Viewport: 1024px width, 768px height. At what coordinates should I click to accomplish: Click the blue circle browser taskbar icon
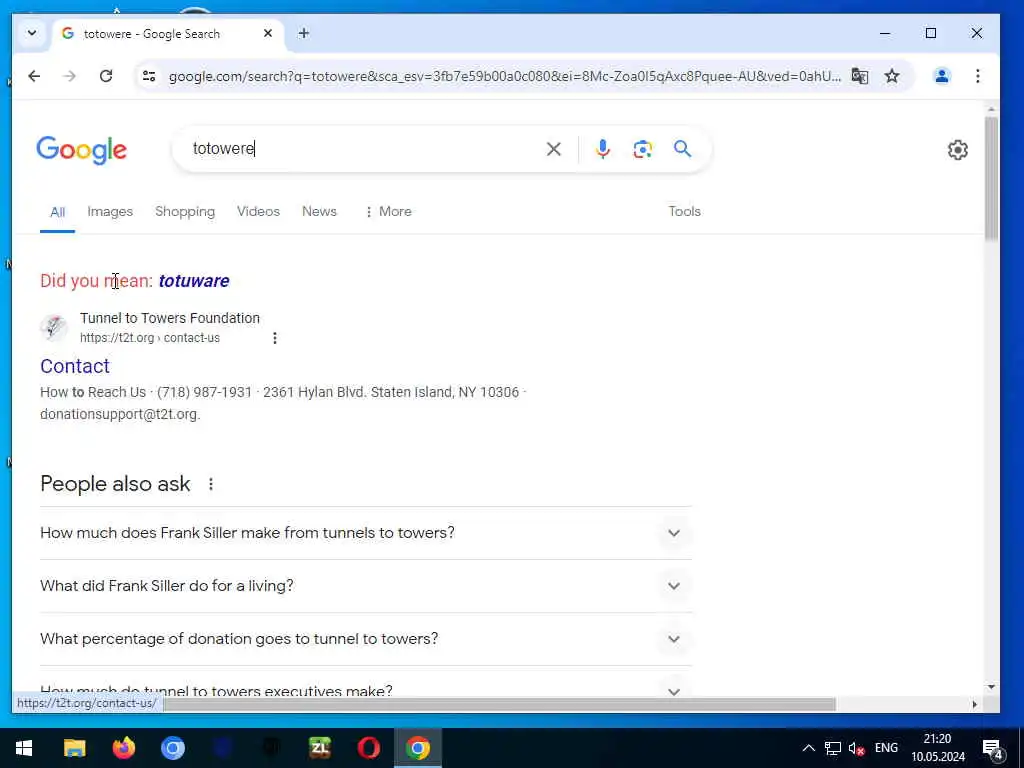173,748
